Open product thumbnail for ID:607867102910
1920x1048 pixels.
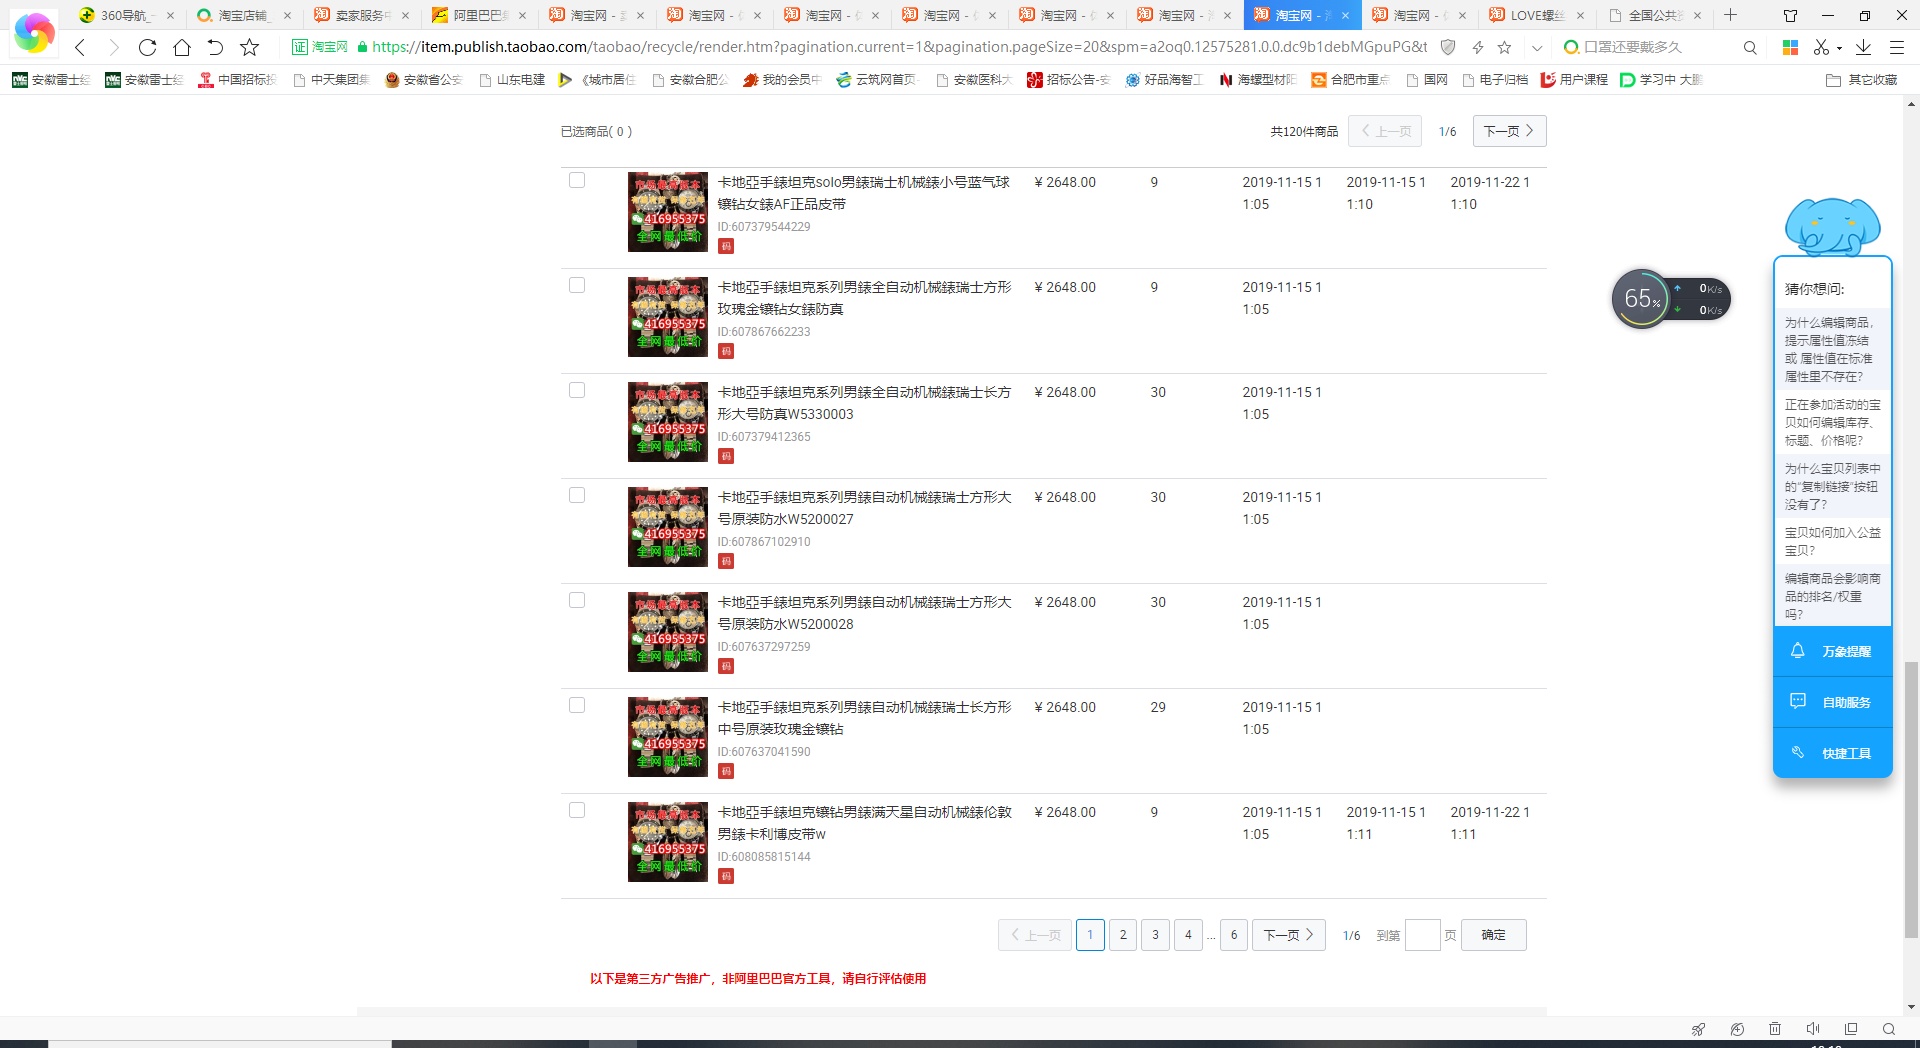tap(668, 527)
